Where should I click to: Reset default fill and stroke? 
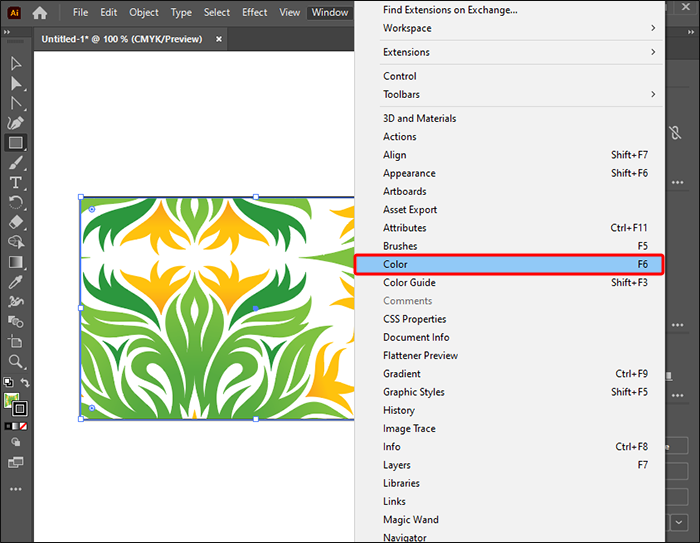click(x=8, y=382)
